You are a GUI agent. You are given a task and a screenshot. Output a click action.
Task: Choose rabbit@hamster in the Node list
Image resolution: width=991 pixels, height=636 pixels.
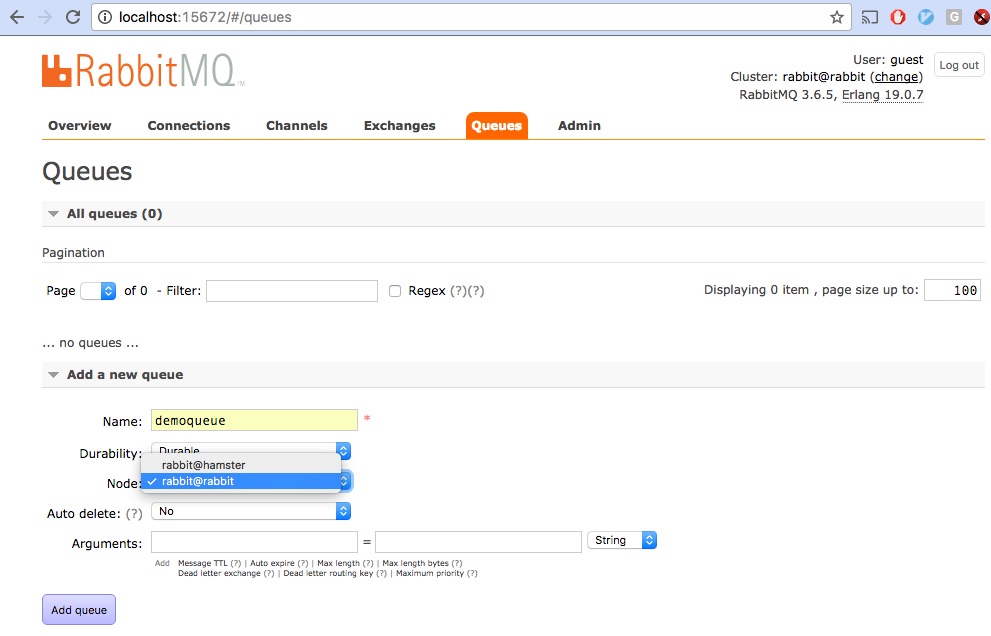point(241,465)
